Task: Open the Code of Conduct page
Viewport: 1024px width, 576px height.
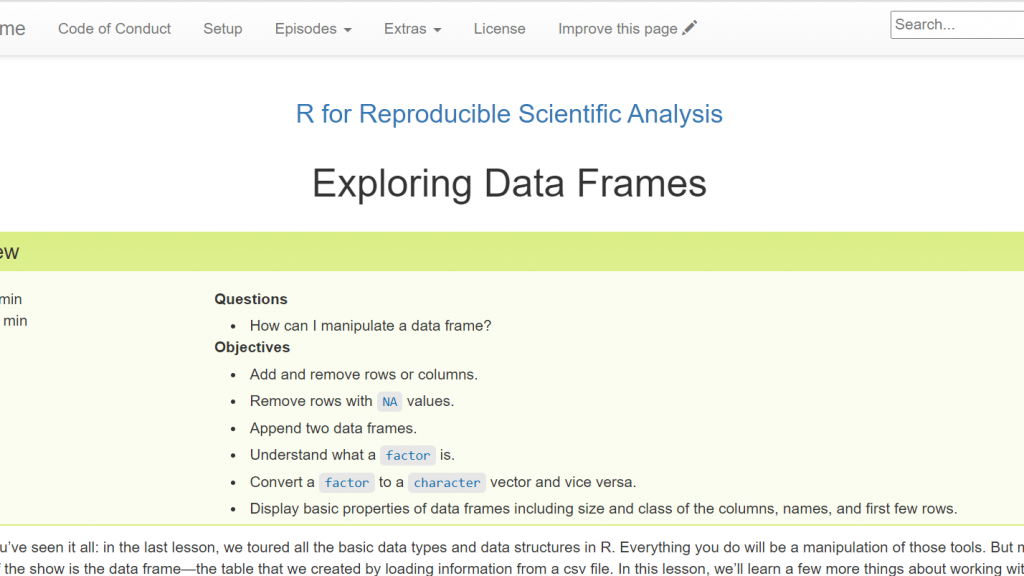Action: point(114,29)
